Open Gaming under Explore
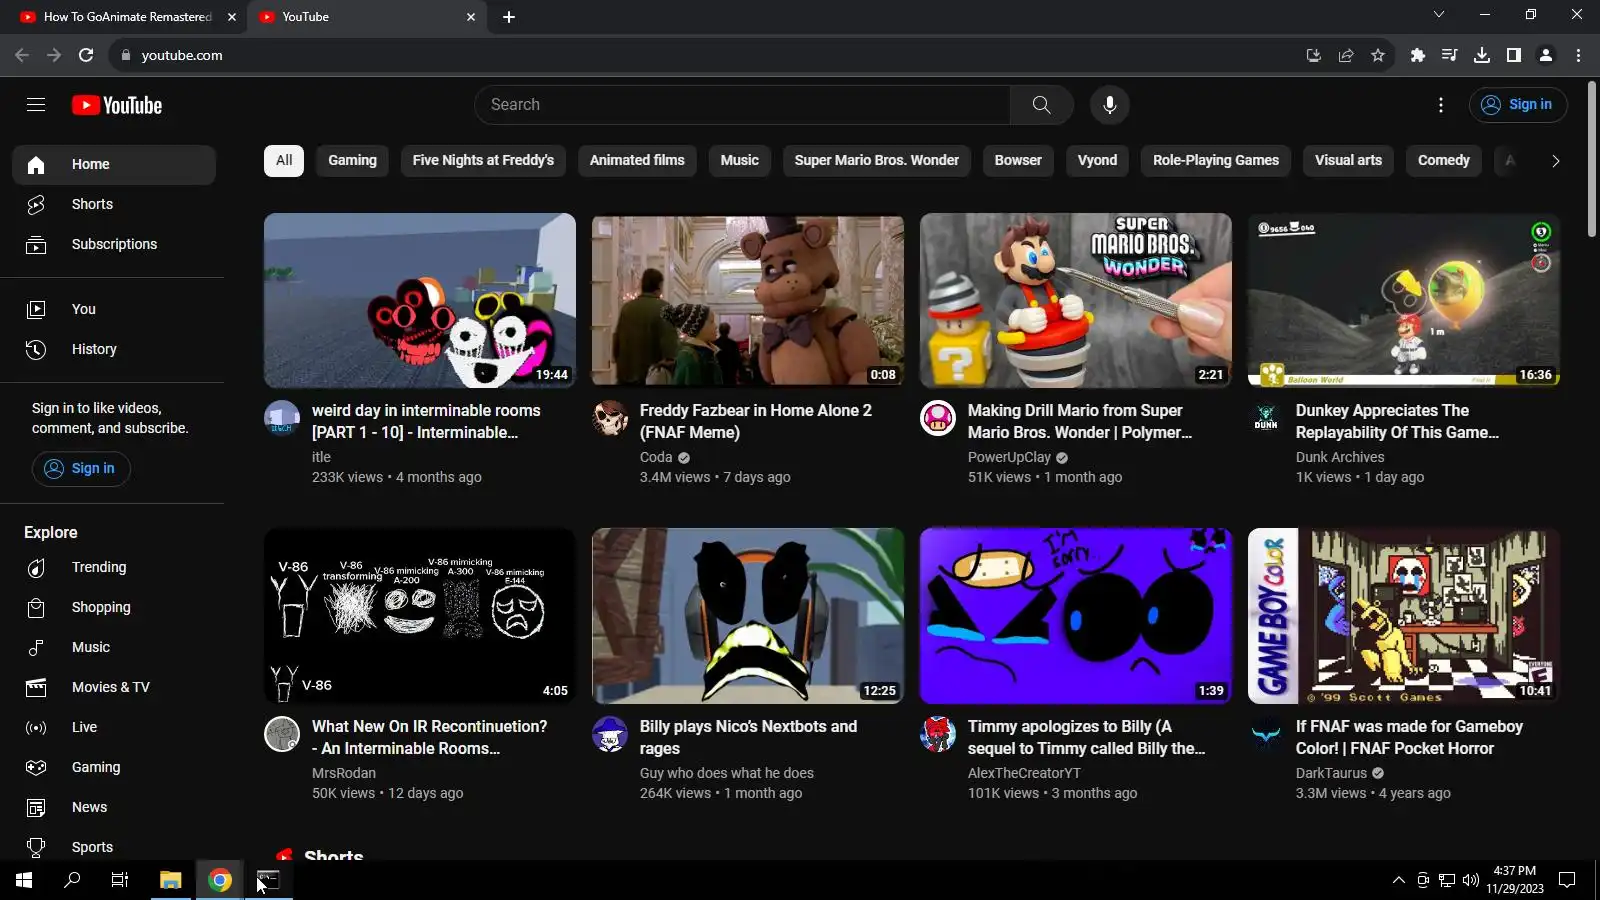 114,767
